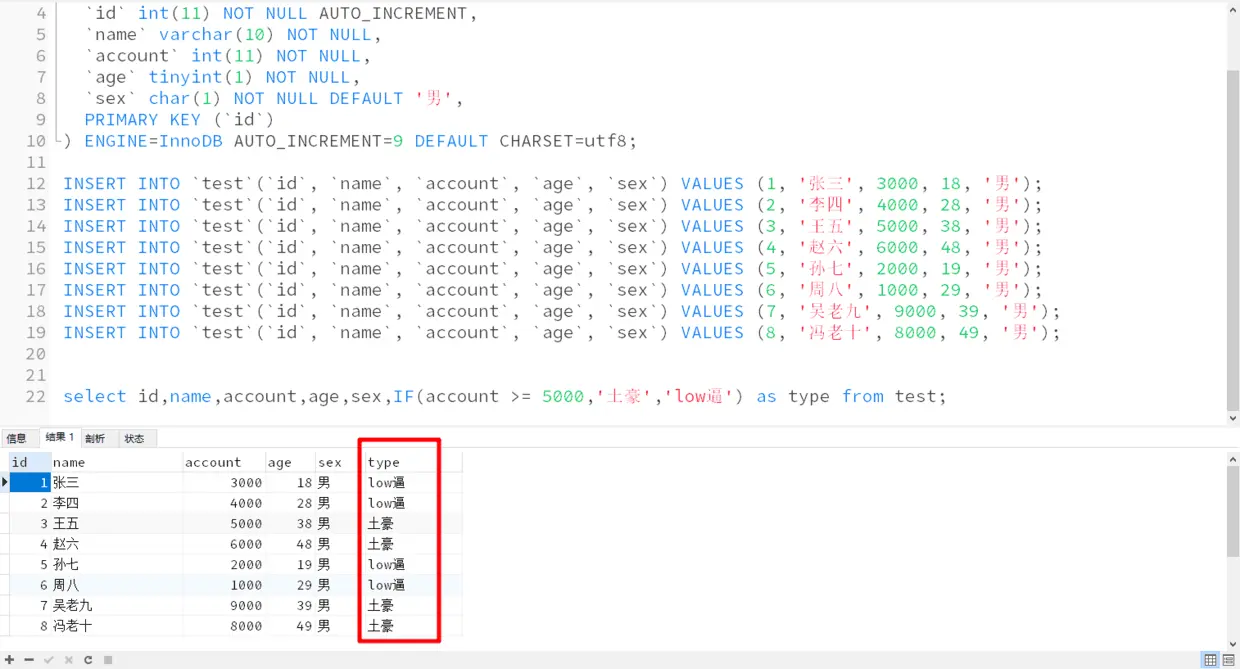The height and width of the screenshot is (669, 1240).
Task: Click the results scrollbar up arrow
Action: [1233, 459]
